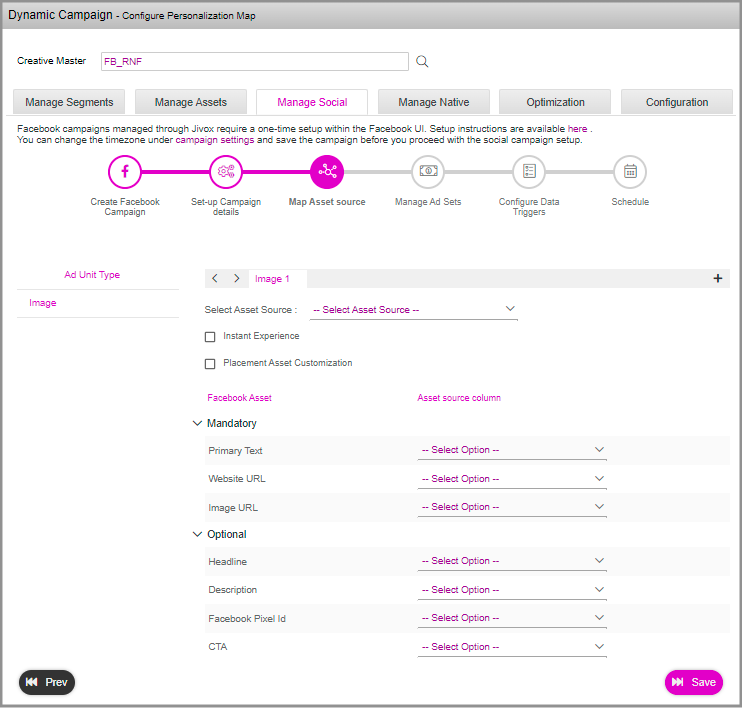Screen dimensions: 742x708
Task: Click the Creative Master input field
Action: (x=254, y=62)
